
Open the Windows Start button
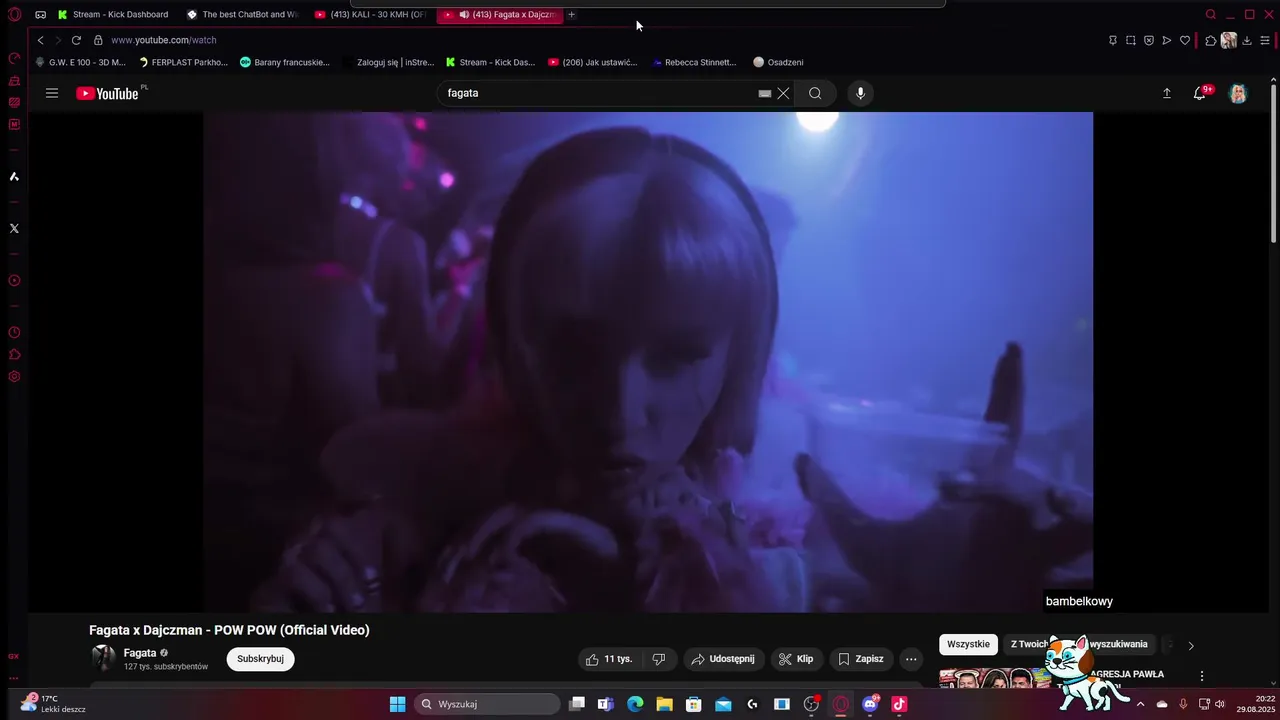(x=397, y=704)
